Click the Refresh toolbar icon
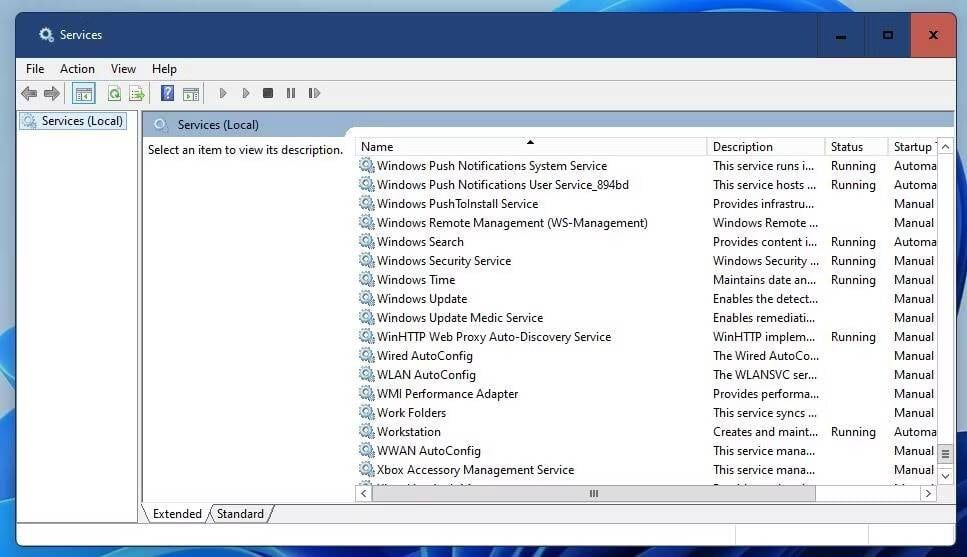Viewport: 967px width, 557px height. coord(114,93)
